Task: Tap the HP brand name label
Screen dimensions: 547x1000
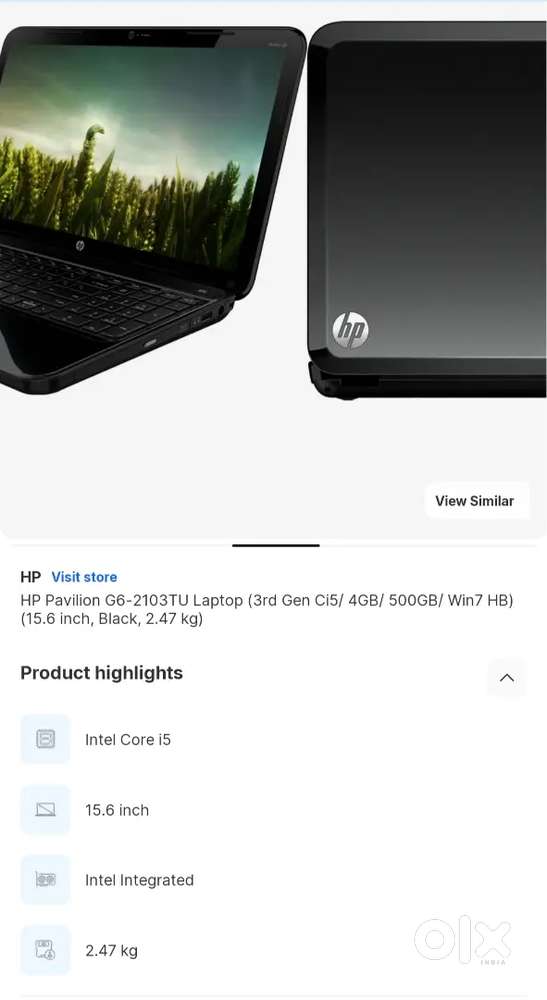Action: click(x=31, y=577)
